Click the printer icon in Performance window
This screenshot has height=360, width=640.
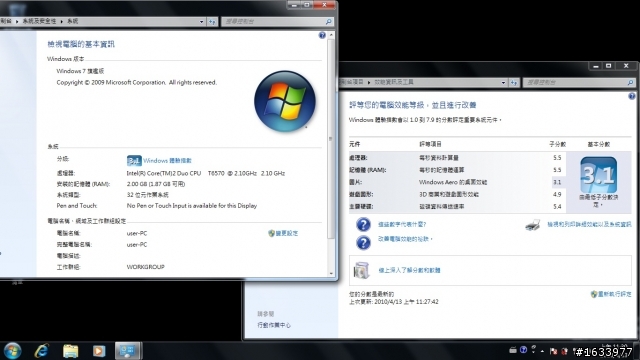tap(533, 225)
